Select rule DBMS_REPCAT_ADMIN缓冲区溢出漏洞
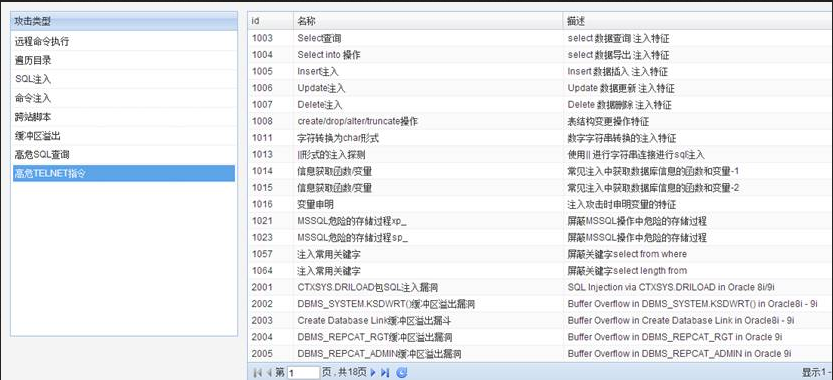This screenshot has height=380, width=833. [540, 353]
